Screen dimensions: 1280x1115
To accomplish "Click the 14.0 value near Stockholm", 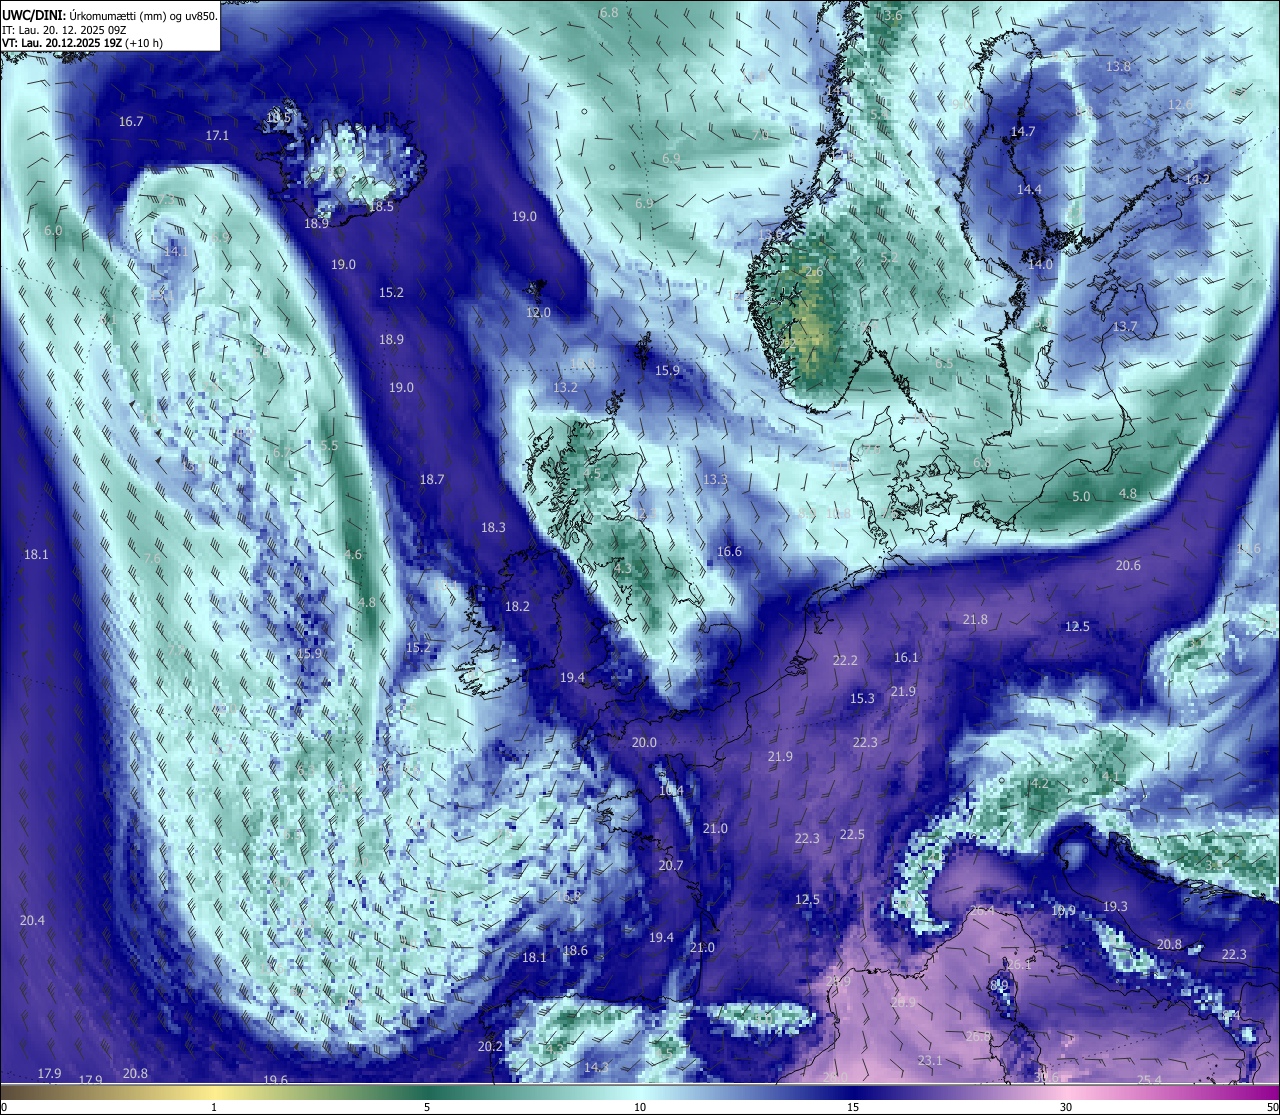I will tap(1041, 264).
